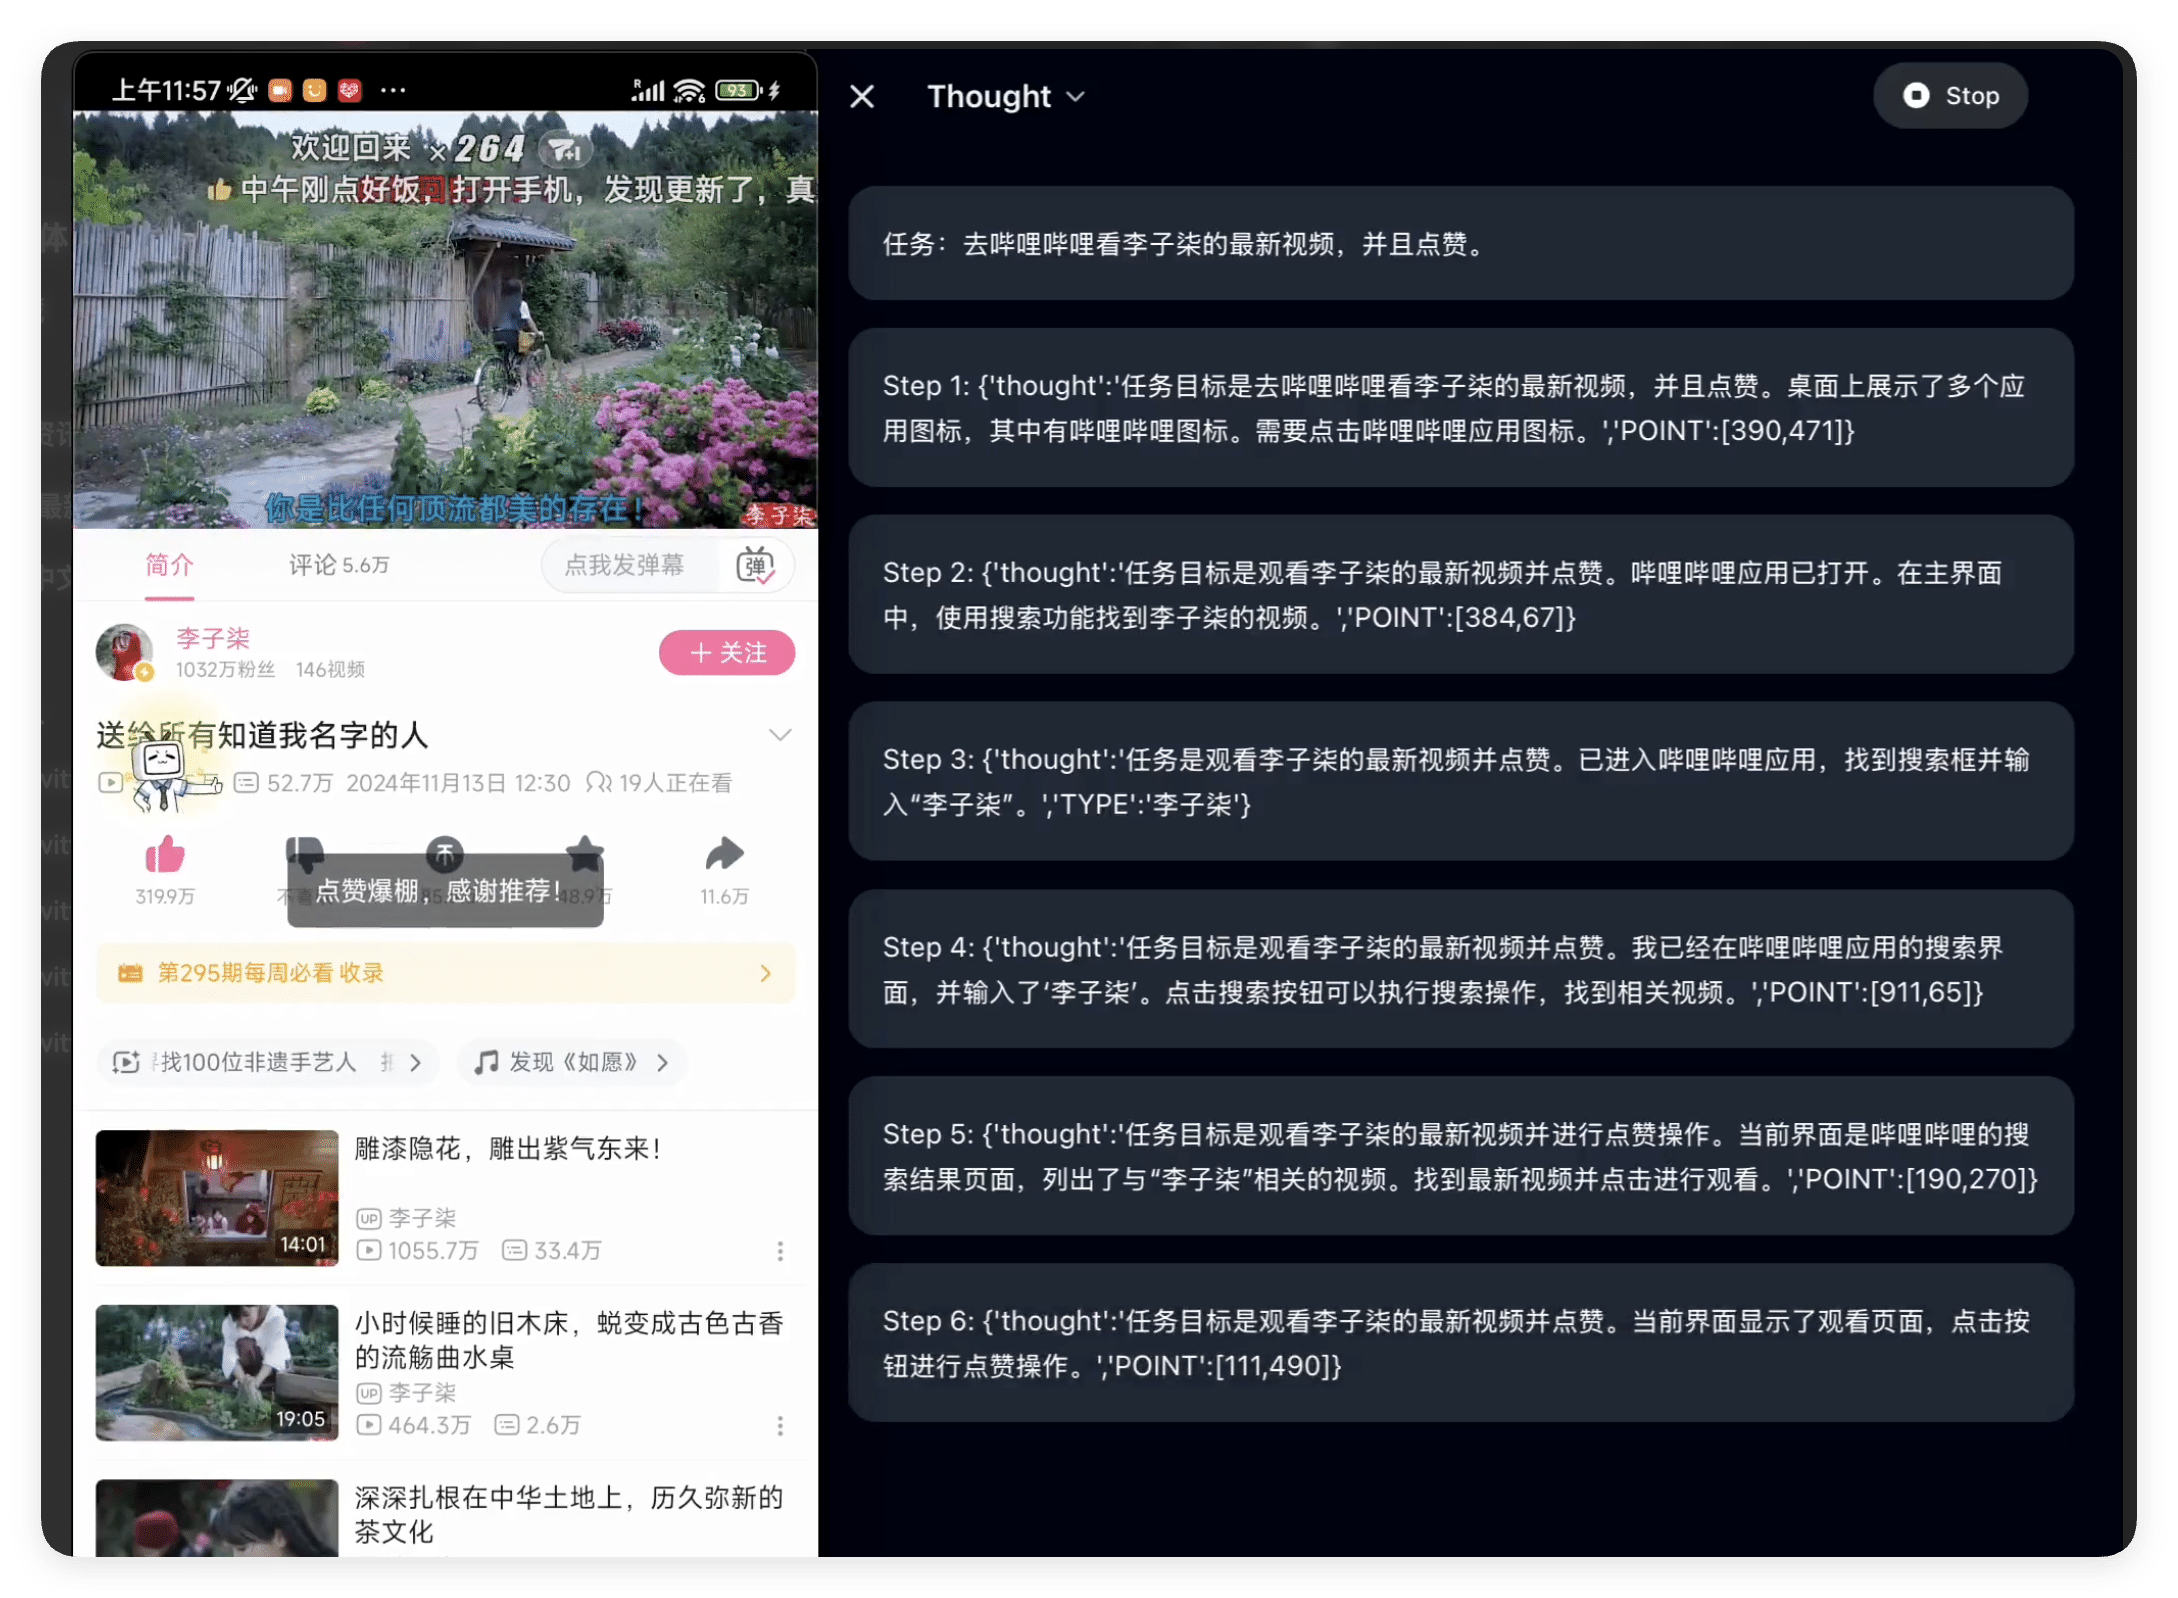Toggle the danmaku display icon
The image size is (2178, 1598).
coord(756,565)
